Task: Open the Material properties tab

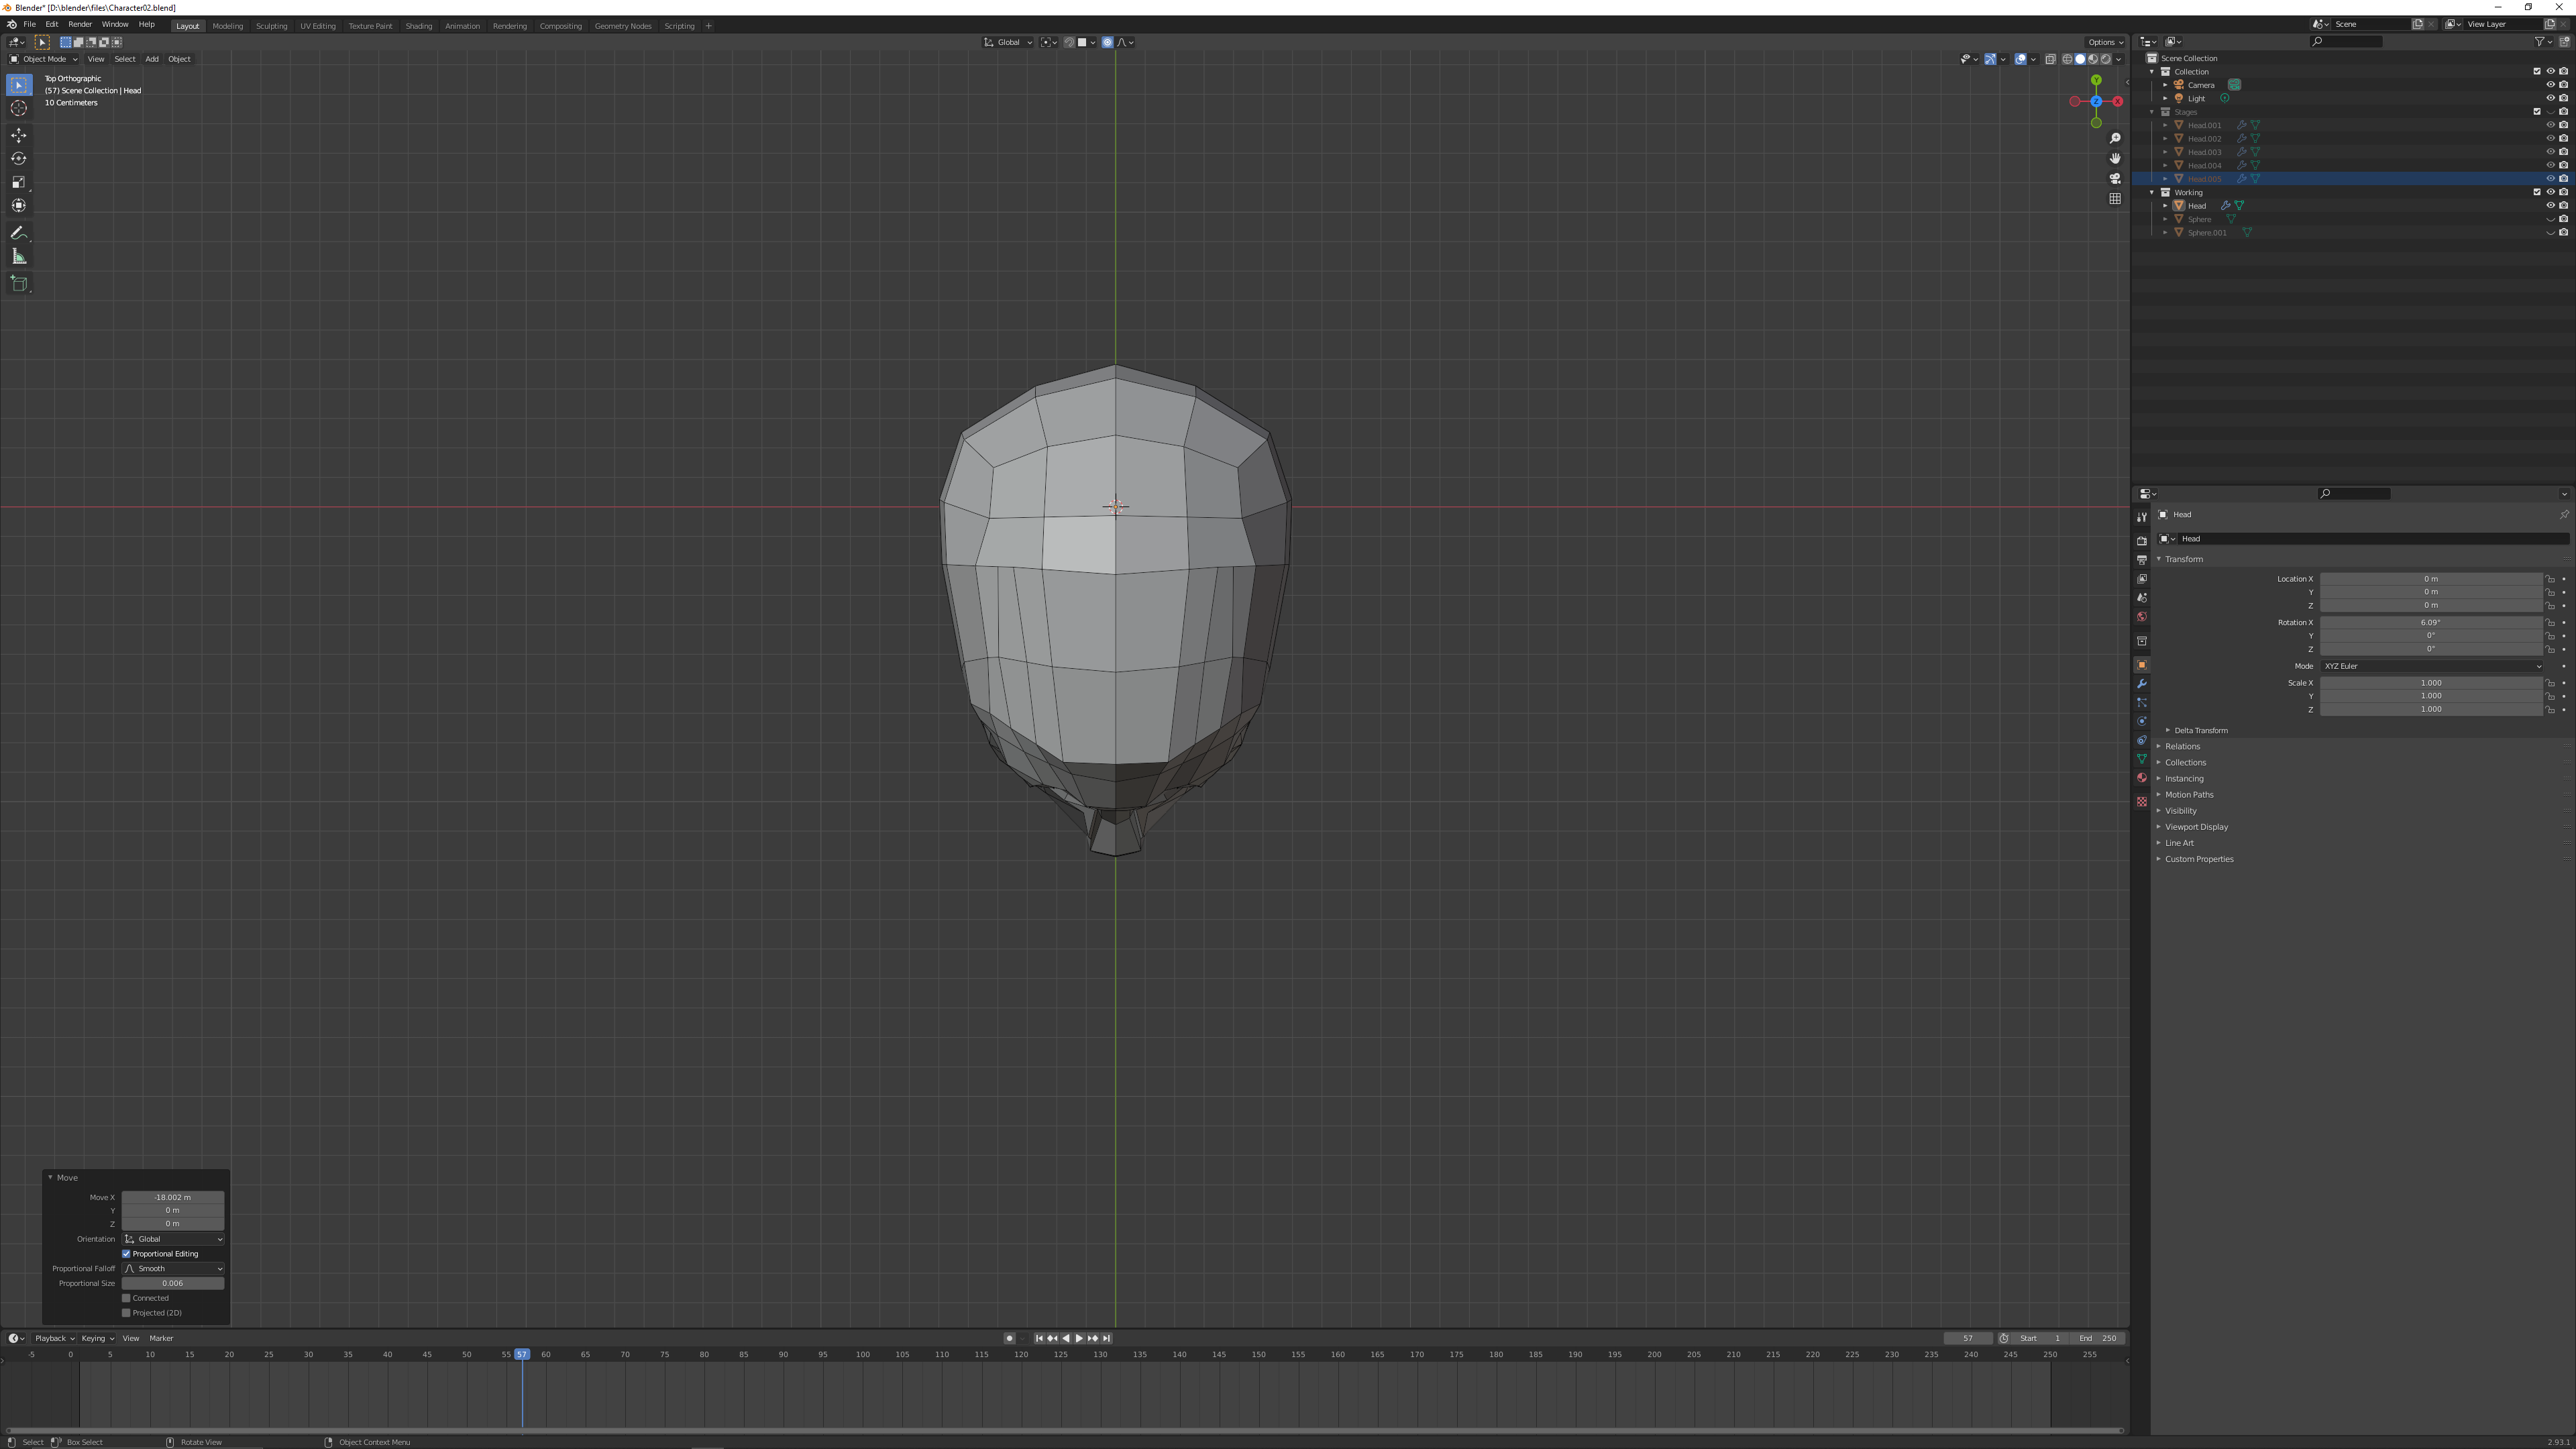Action: point(2141,778)
